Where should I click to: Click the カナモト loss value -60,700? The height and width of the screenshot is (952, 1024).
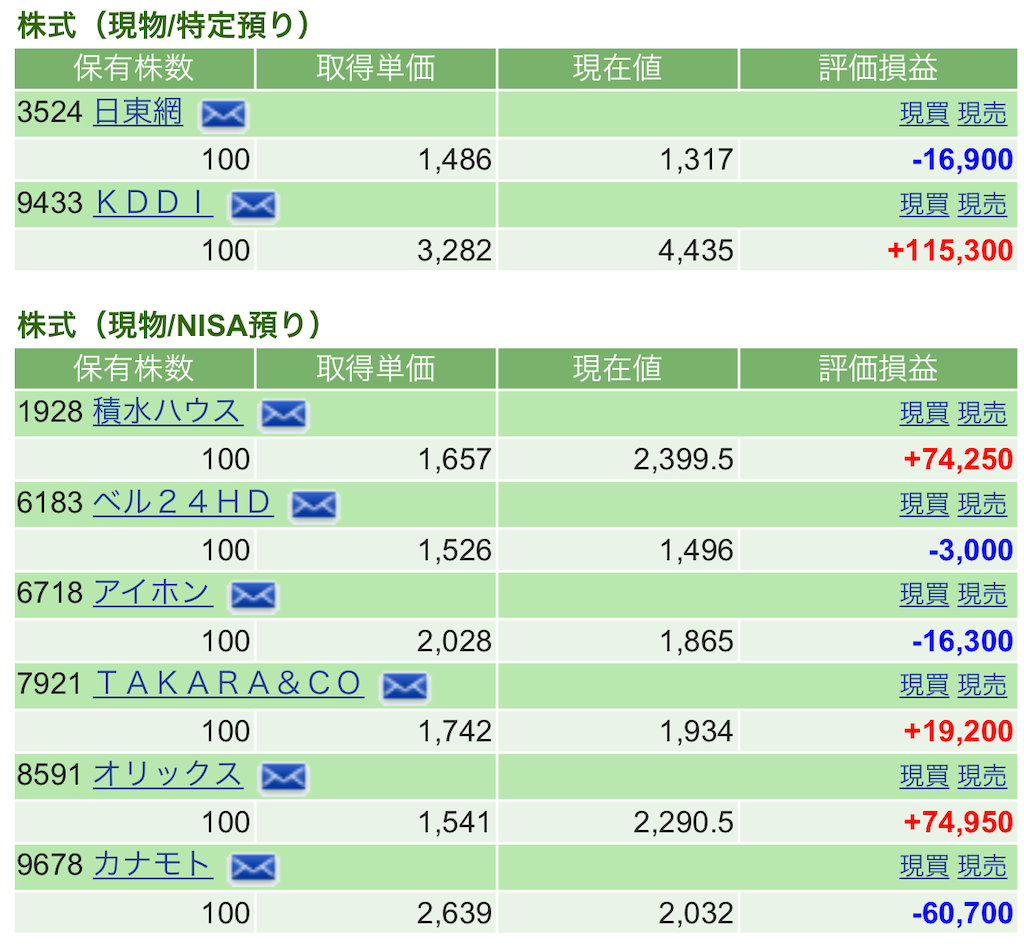pos(963,913)
